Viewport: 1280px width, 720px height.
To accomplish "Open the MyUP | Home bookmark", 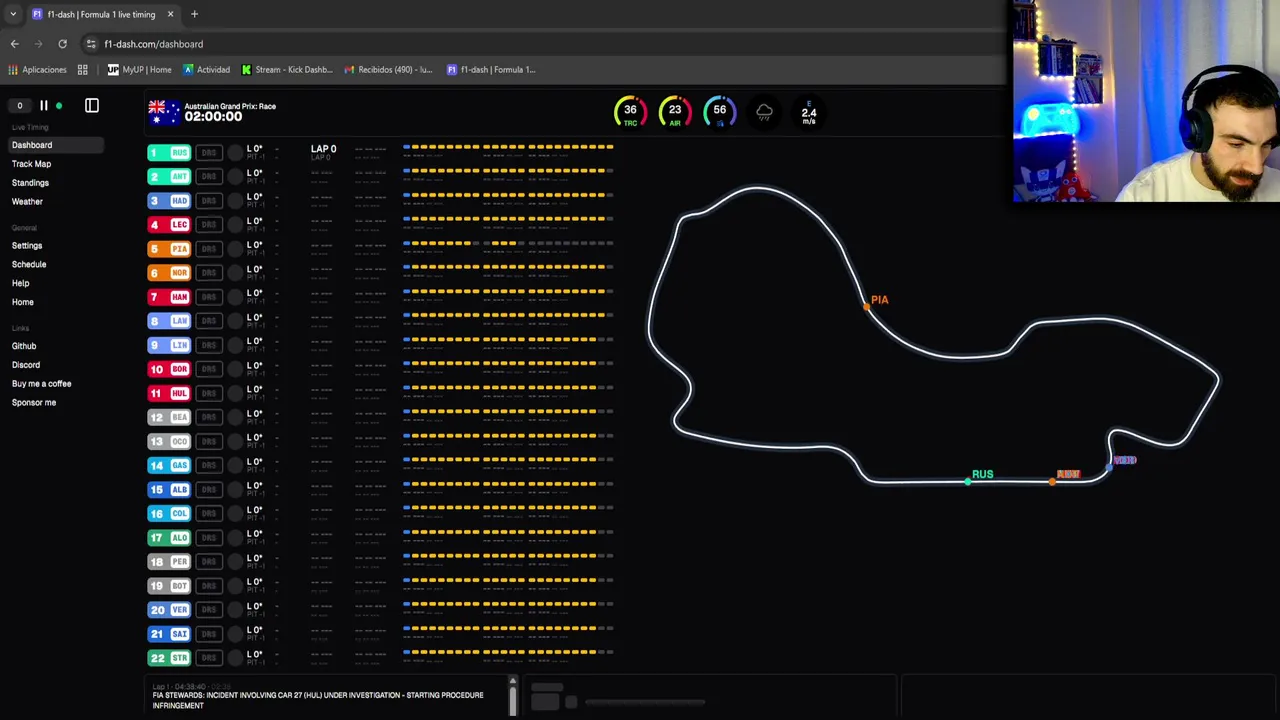I will point(140,70).
